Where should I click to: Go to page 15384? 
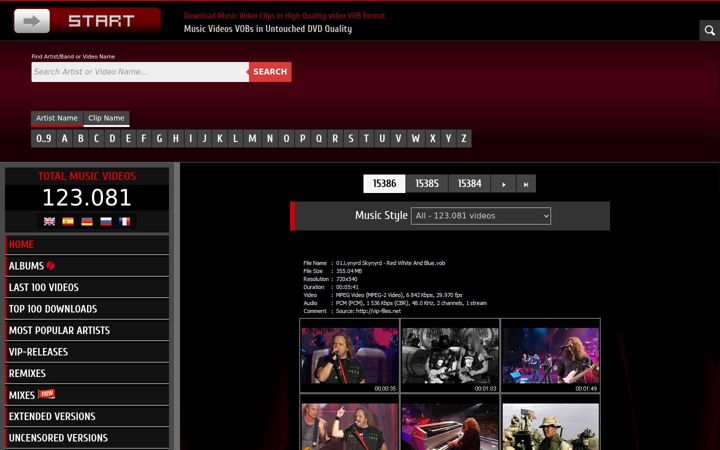tap(469, 184)
